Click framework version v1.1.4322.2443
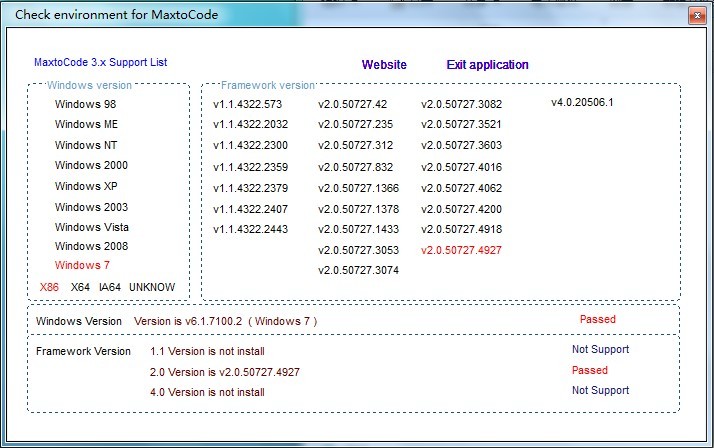Screen dimensions: 714x448 (x=250, y=229)
